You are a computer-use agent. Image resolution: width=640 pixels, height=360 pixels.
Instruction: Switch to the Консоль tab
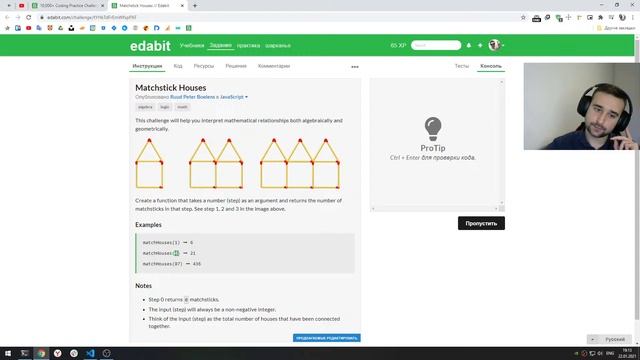tap(491, 66)
